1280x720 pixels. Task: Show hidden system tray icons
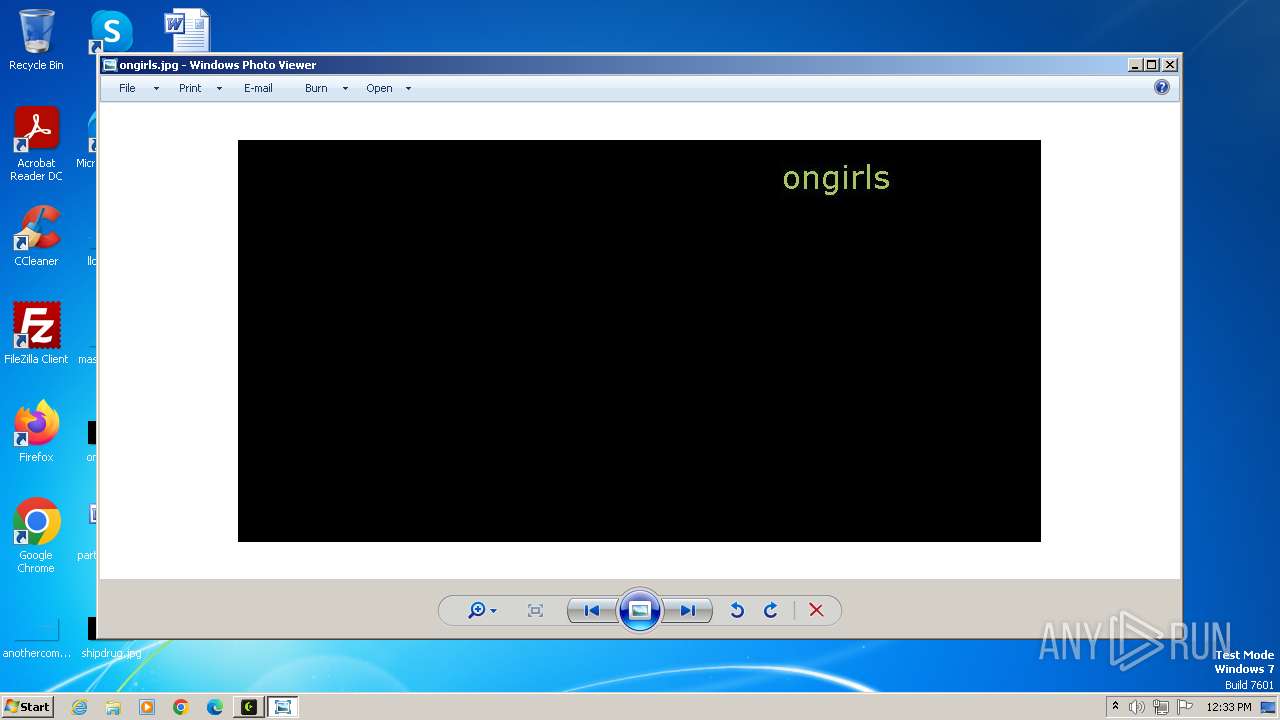pyautogui.click(x=1115, y=707)
